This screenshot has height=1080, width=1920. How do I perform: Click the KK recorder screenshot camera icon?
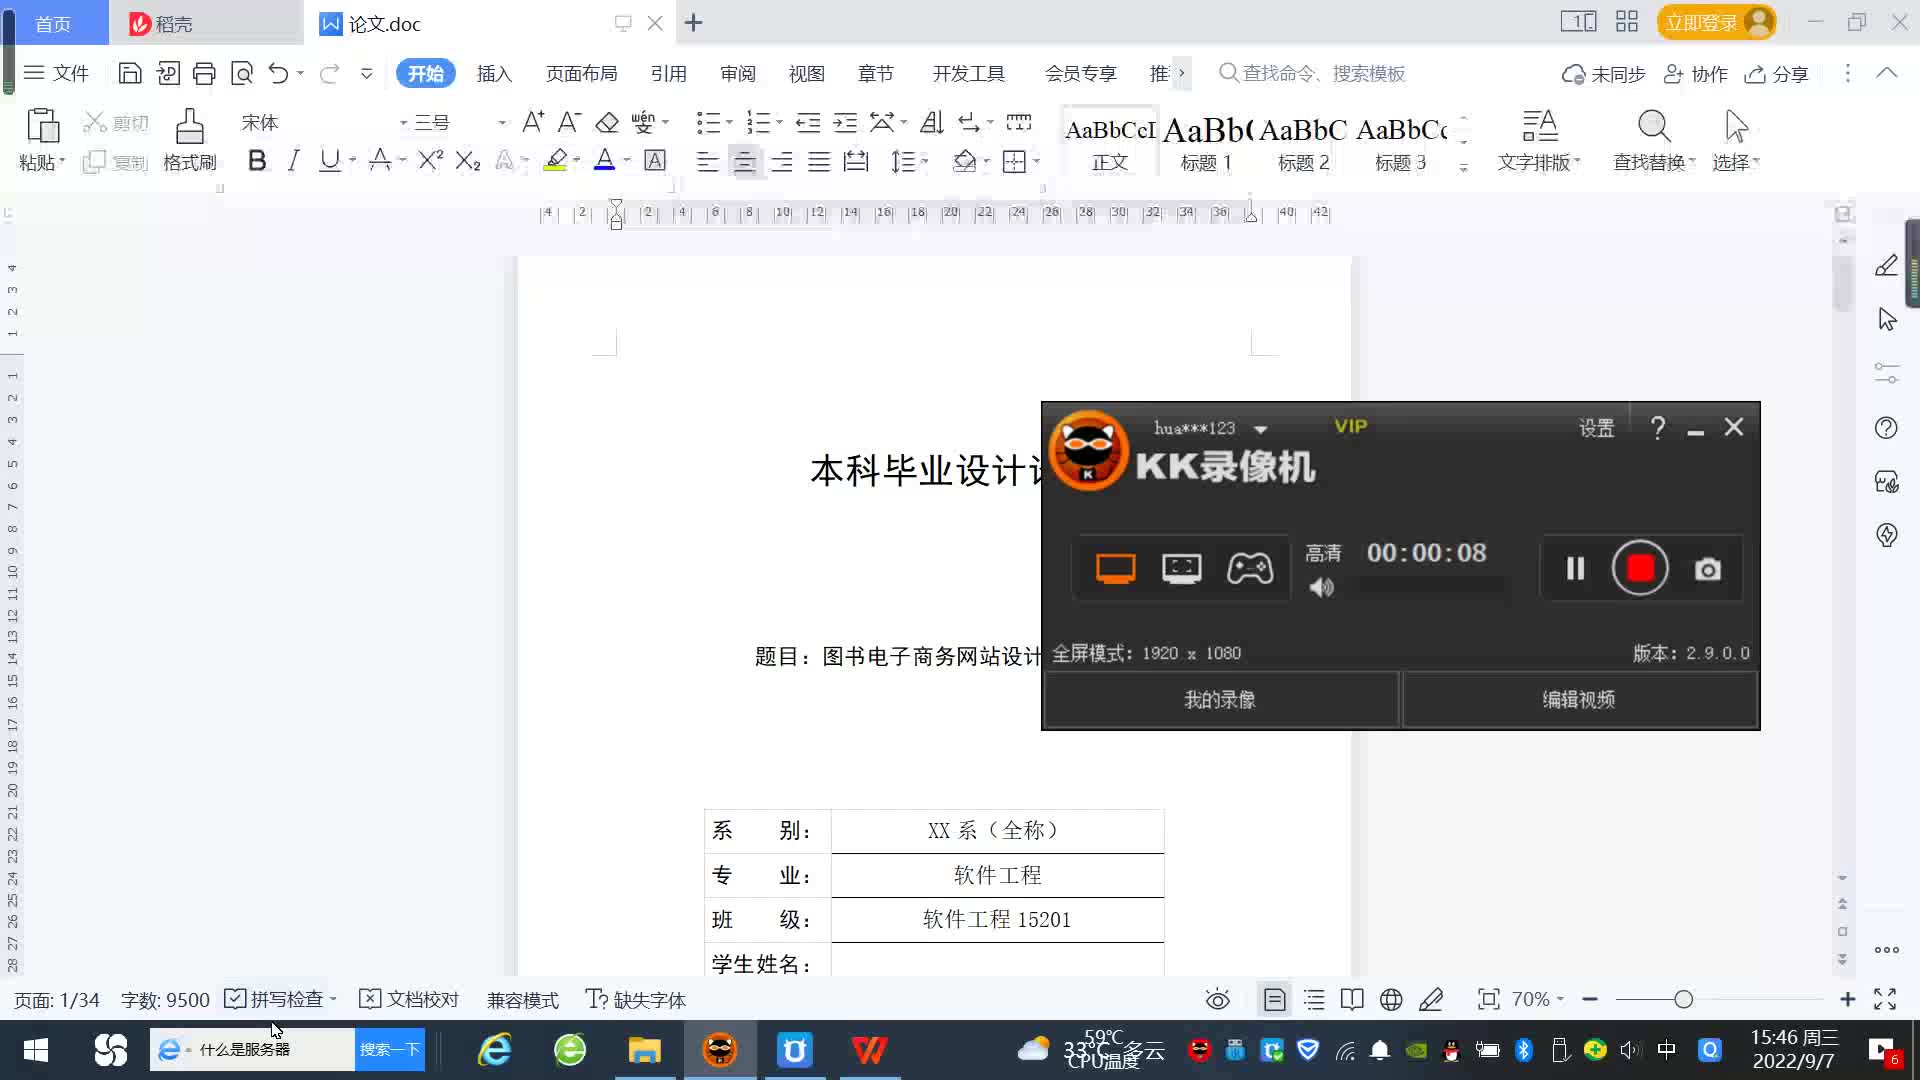[x=1707, y=569]
